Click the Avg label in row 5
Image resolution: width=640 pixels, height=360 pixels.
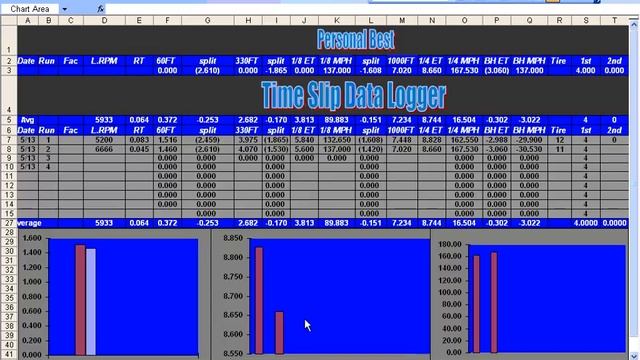pyautogui.click(x=27, y=120)
